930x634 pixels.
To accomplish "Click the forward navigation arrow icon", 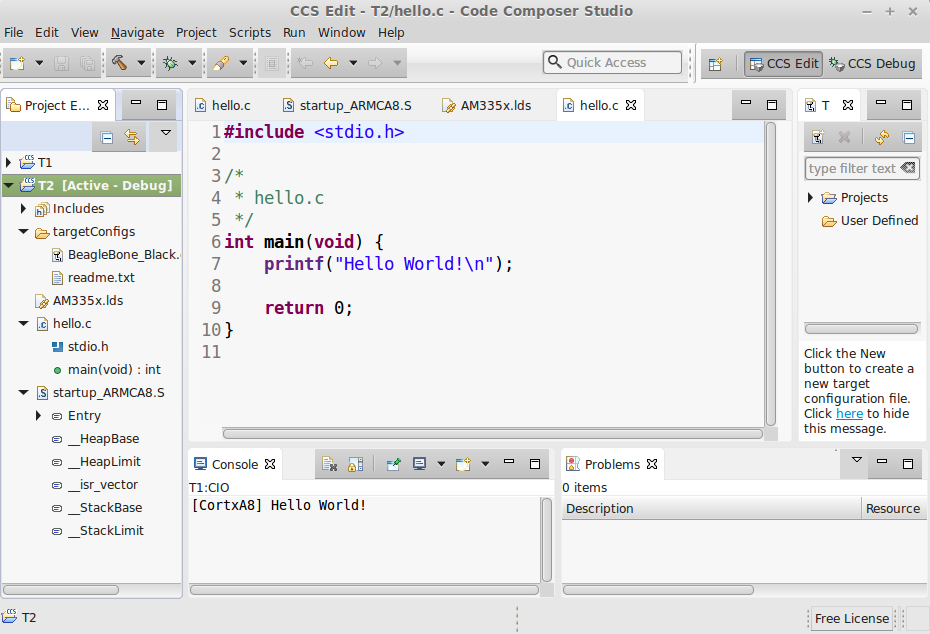I will [375, 63].
